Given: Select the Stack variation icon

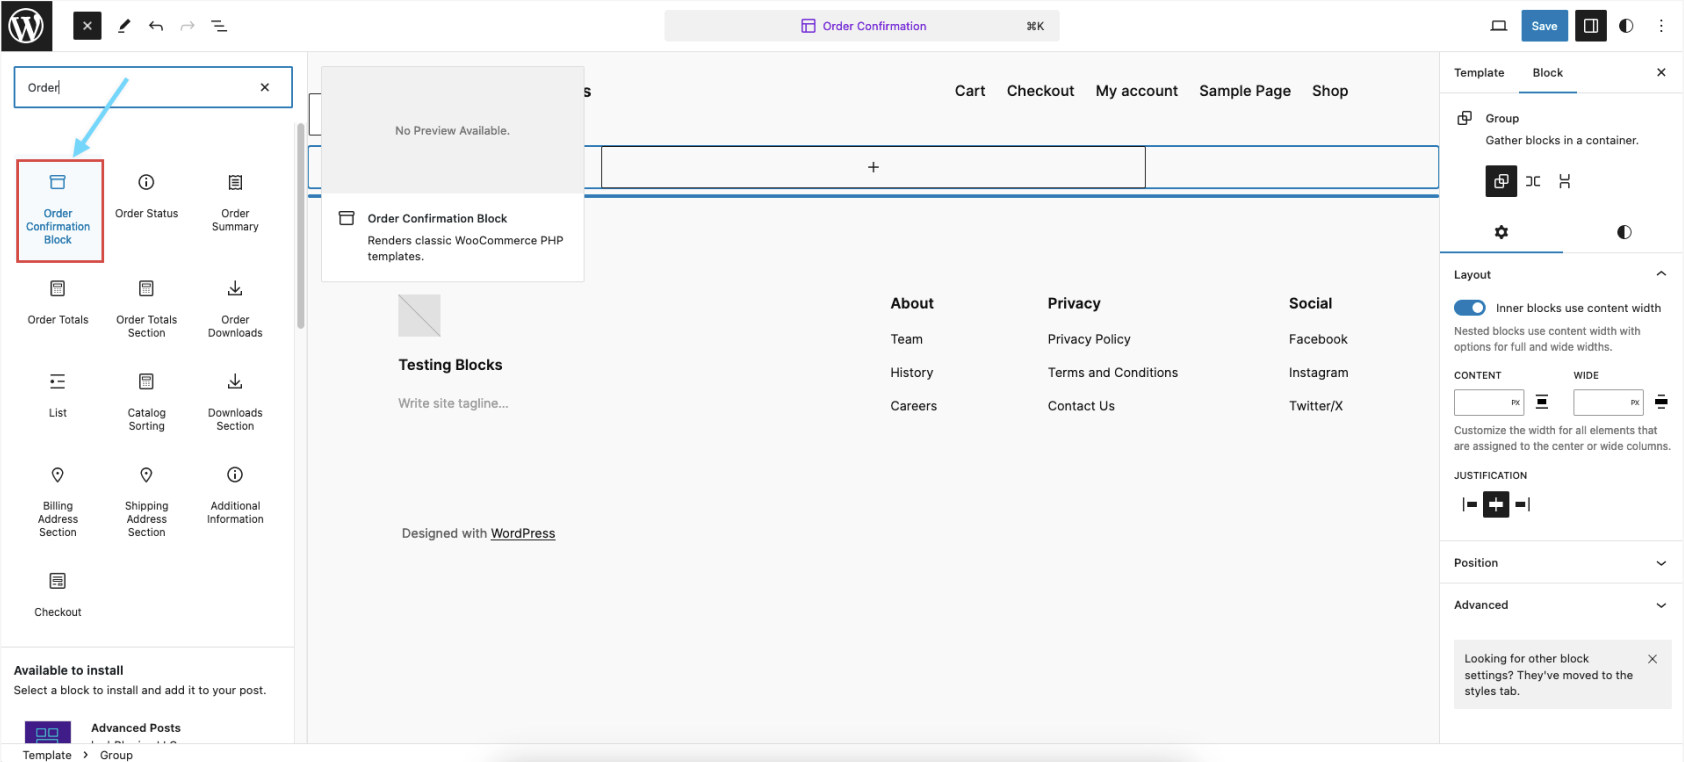Looking at the screenshot, I should pos(1565,181).
